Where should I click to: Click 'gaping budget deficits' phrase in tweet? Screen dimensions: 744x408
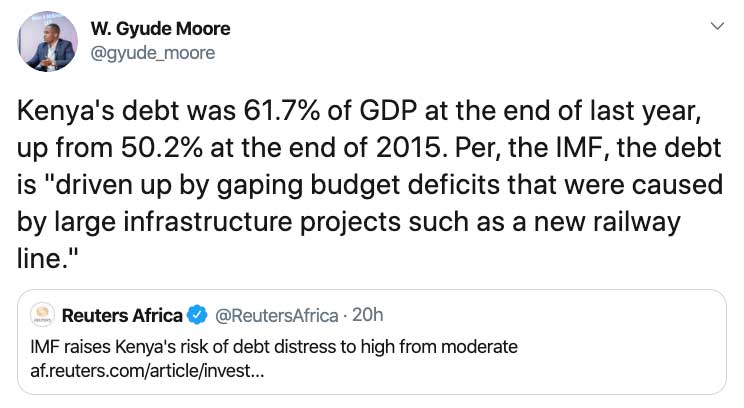tap(358, 185)
